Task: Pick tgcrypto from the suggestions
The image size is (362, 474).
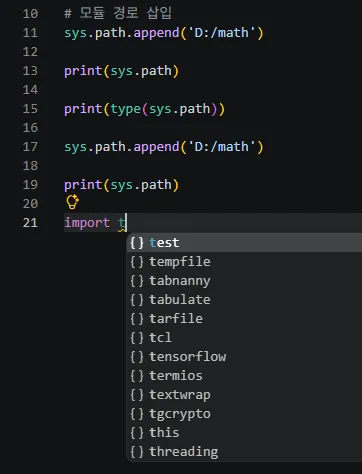Action: tap(245, 414)
